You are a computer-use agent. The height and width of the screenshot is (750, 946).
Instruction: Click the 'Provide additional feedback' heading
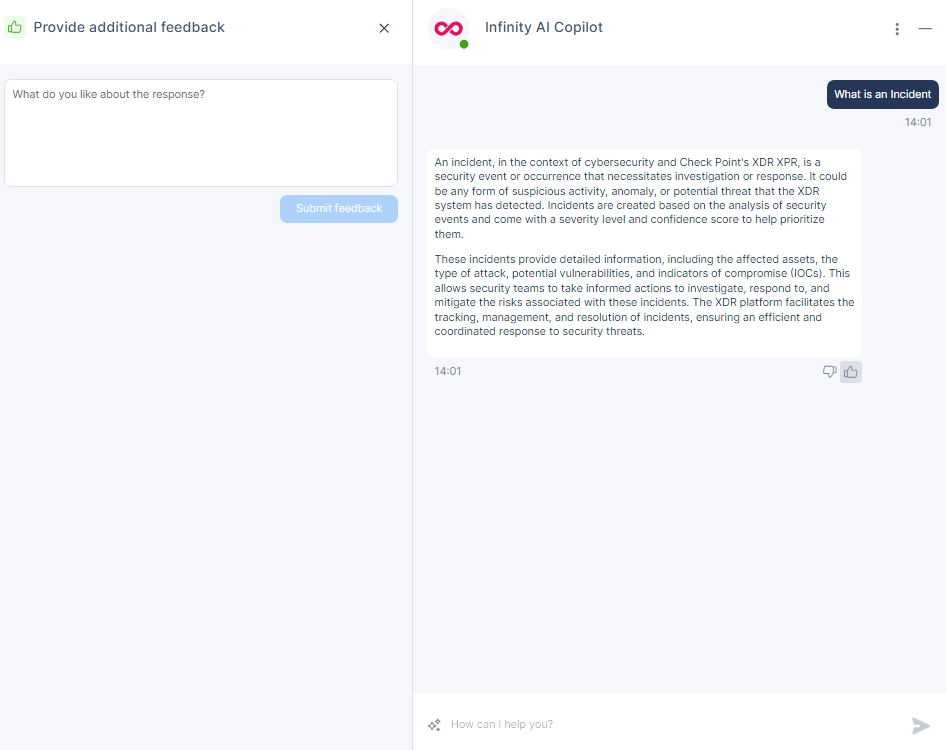pos(129,27)
